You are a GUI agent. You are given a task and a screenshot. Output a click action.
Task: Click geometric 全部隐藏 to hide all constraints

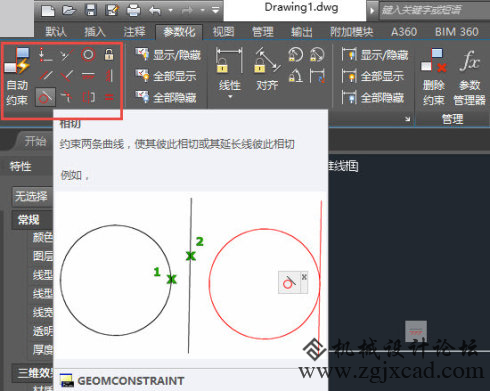pyautogui.click(x=166, y=98)
